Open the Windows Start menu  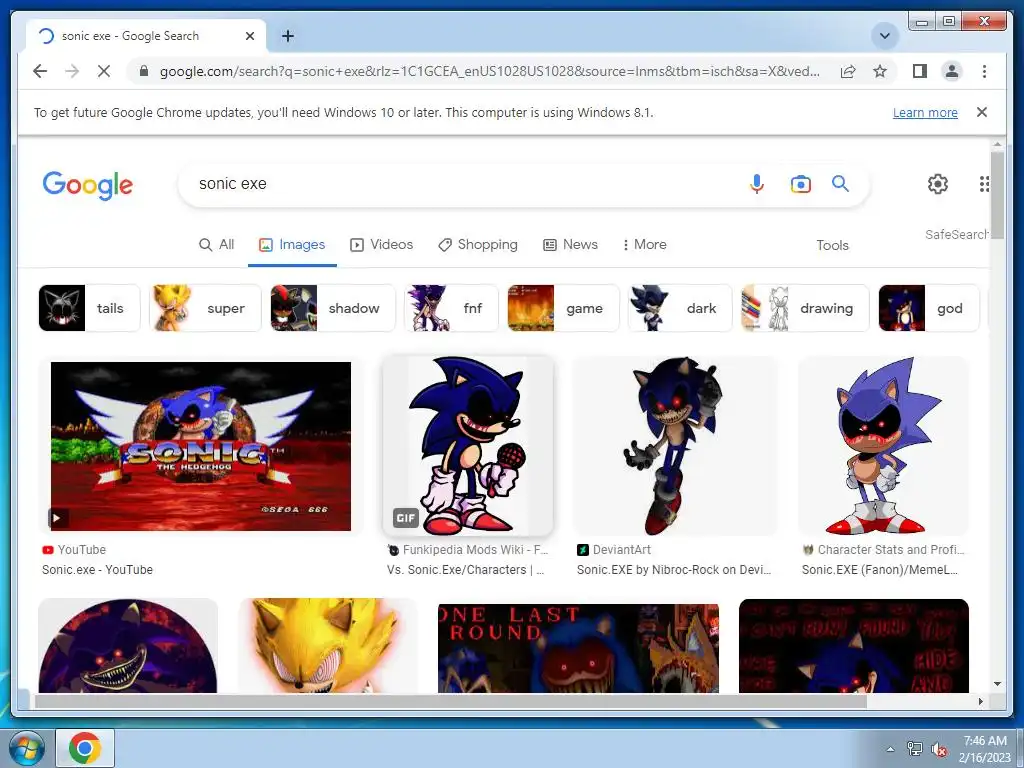26,748
